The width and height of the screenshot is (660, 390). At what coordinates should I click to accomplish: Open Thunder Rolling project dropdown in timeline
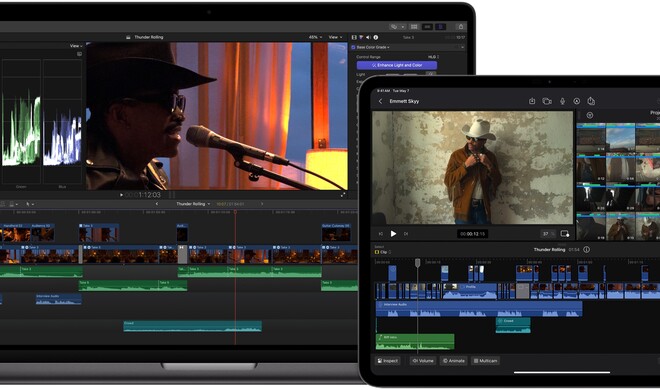[193, 204]
